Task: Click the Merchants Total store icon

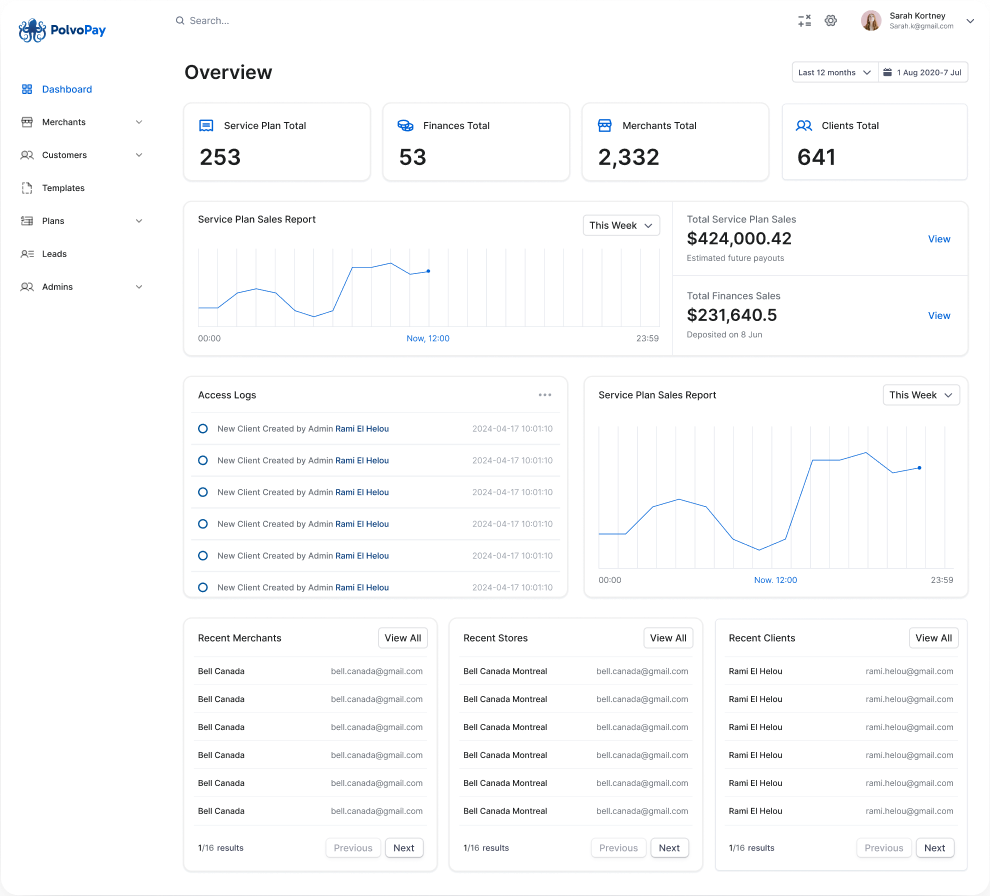Action: [x=604, y=126]
